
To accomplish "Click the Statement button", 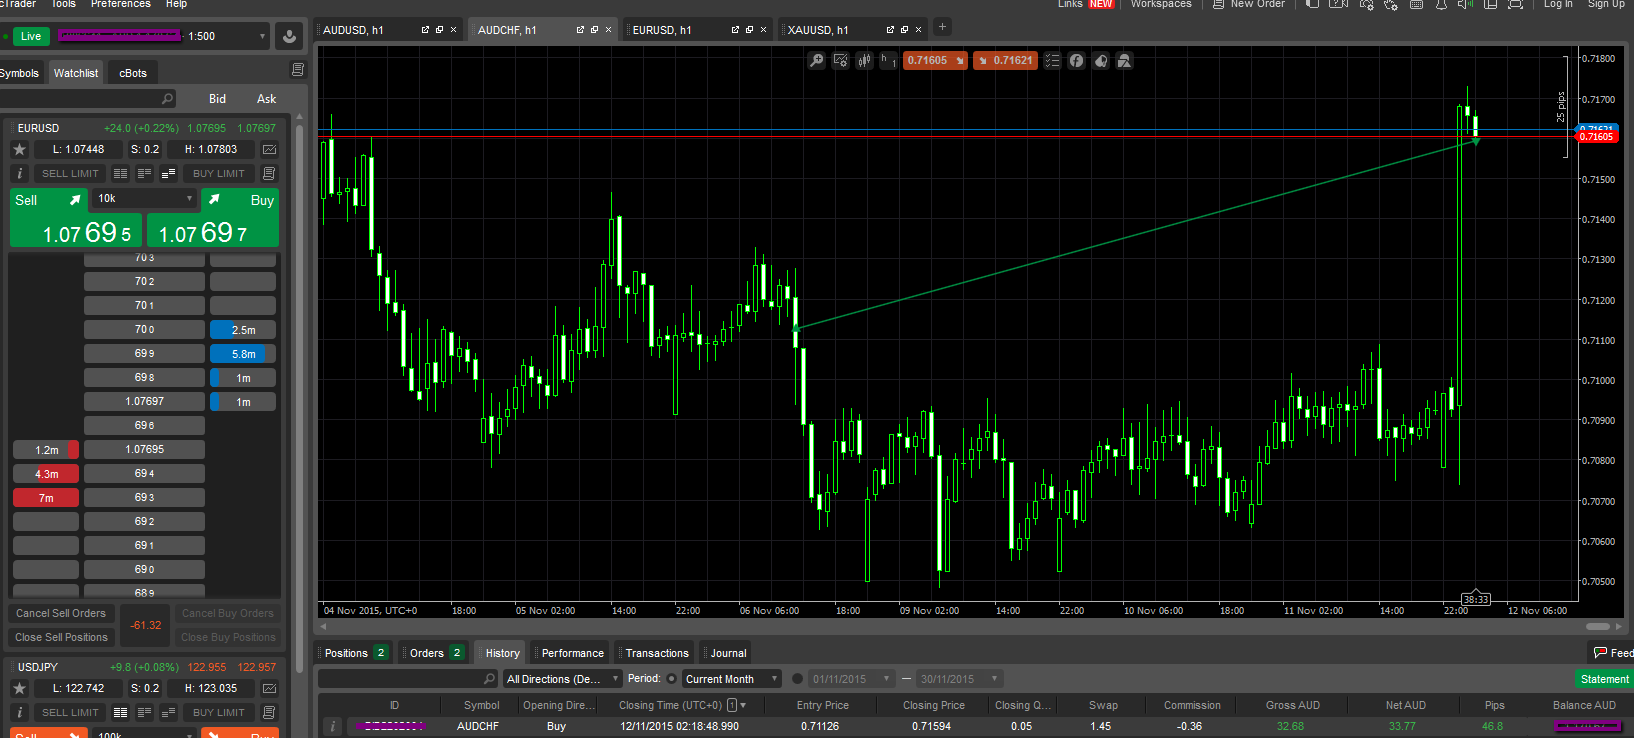I will [1604, 679].
